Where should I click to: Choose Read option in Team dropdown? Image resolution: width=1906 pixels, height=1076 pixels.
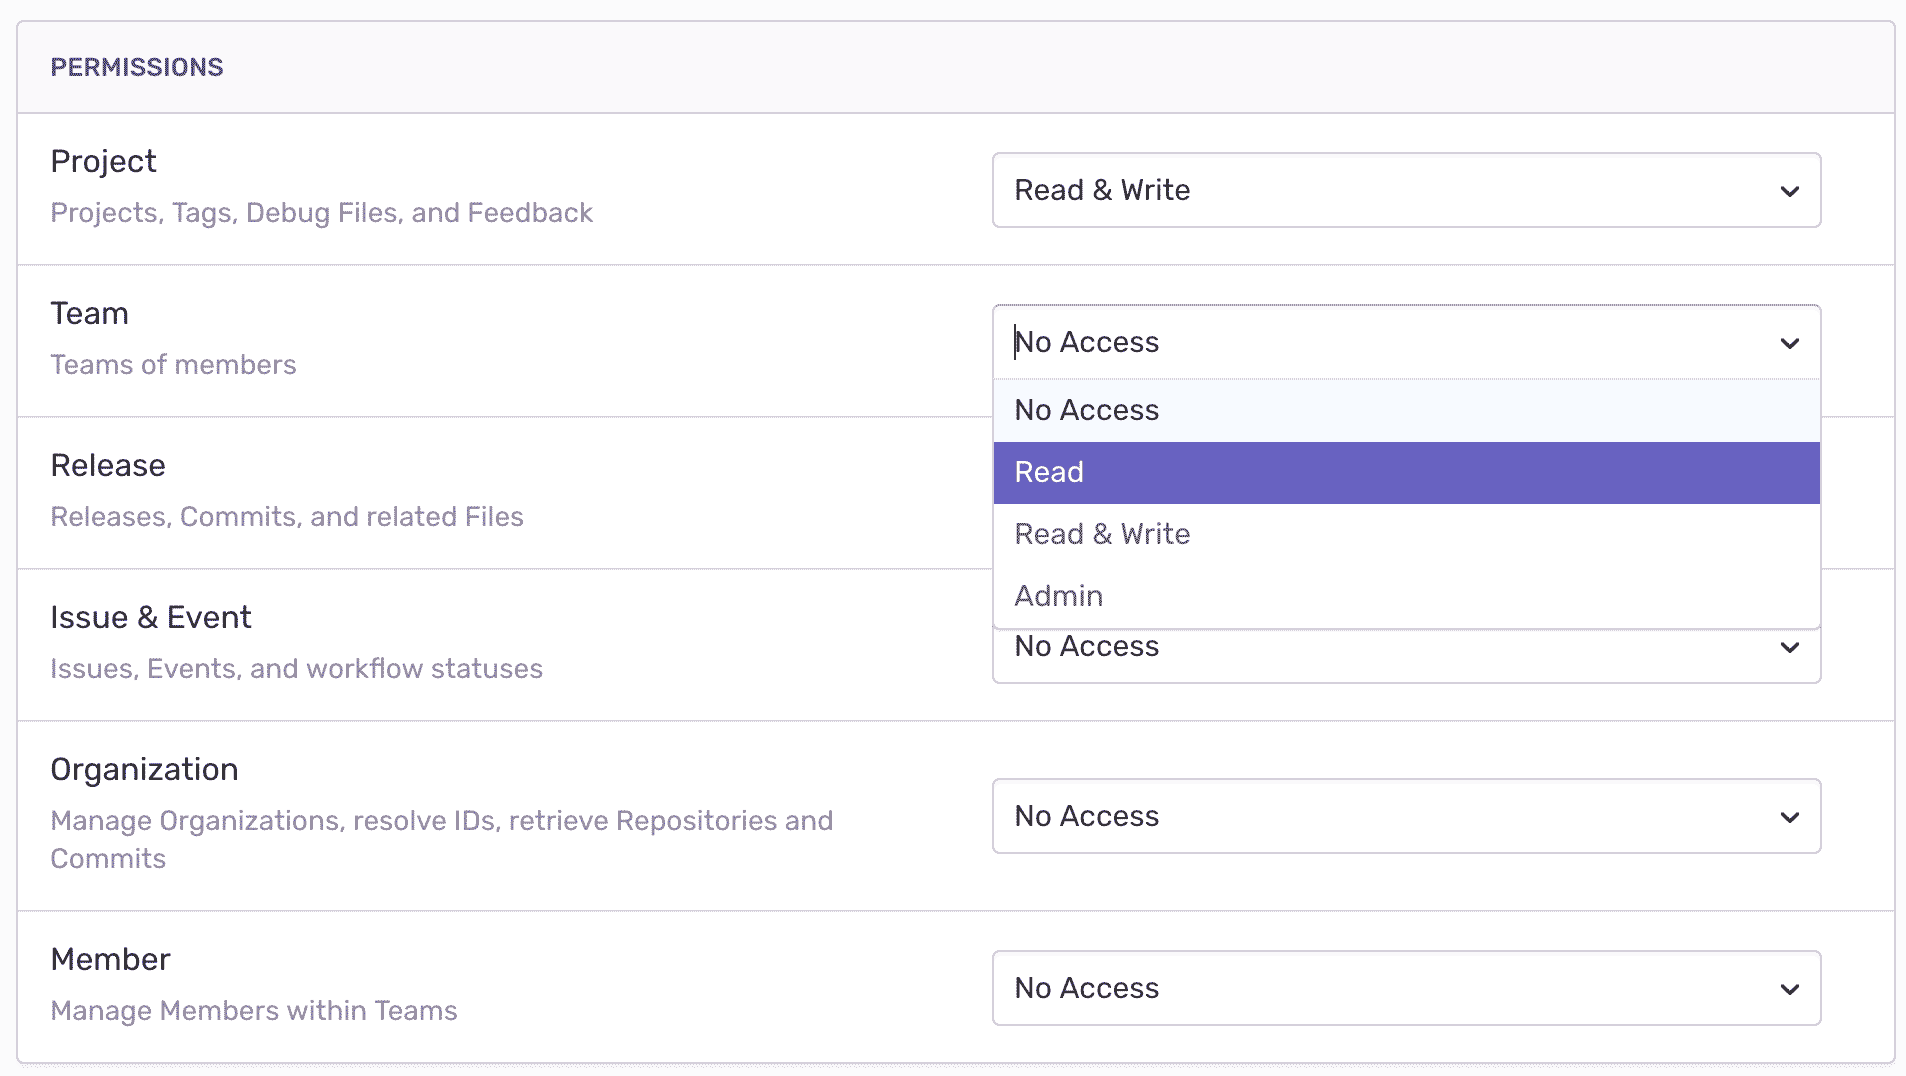pyautogui.click(x=1405, y=472)
